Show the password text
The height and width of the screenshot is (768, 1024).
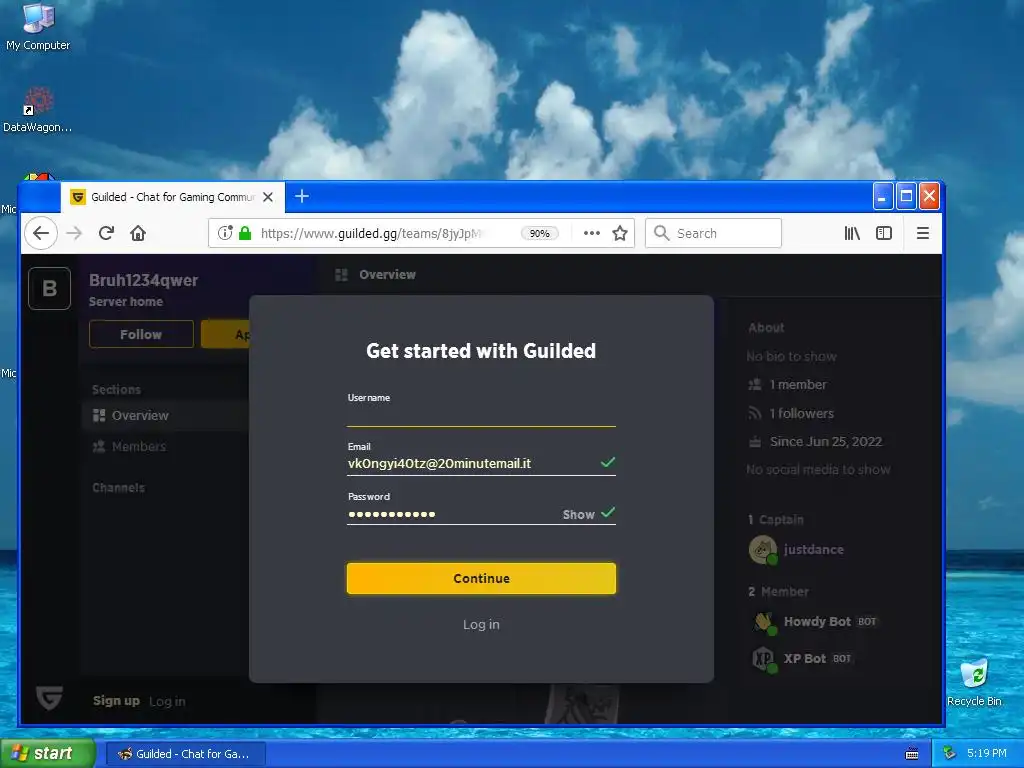tap(579, 515)
